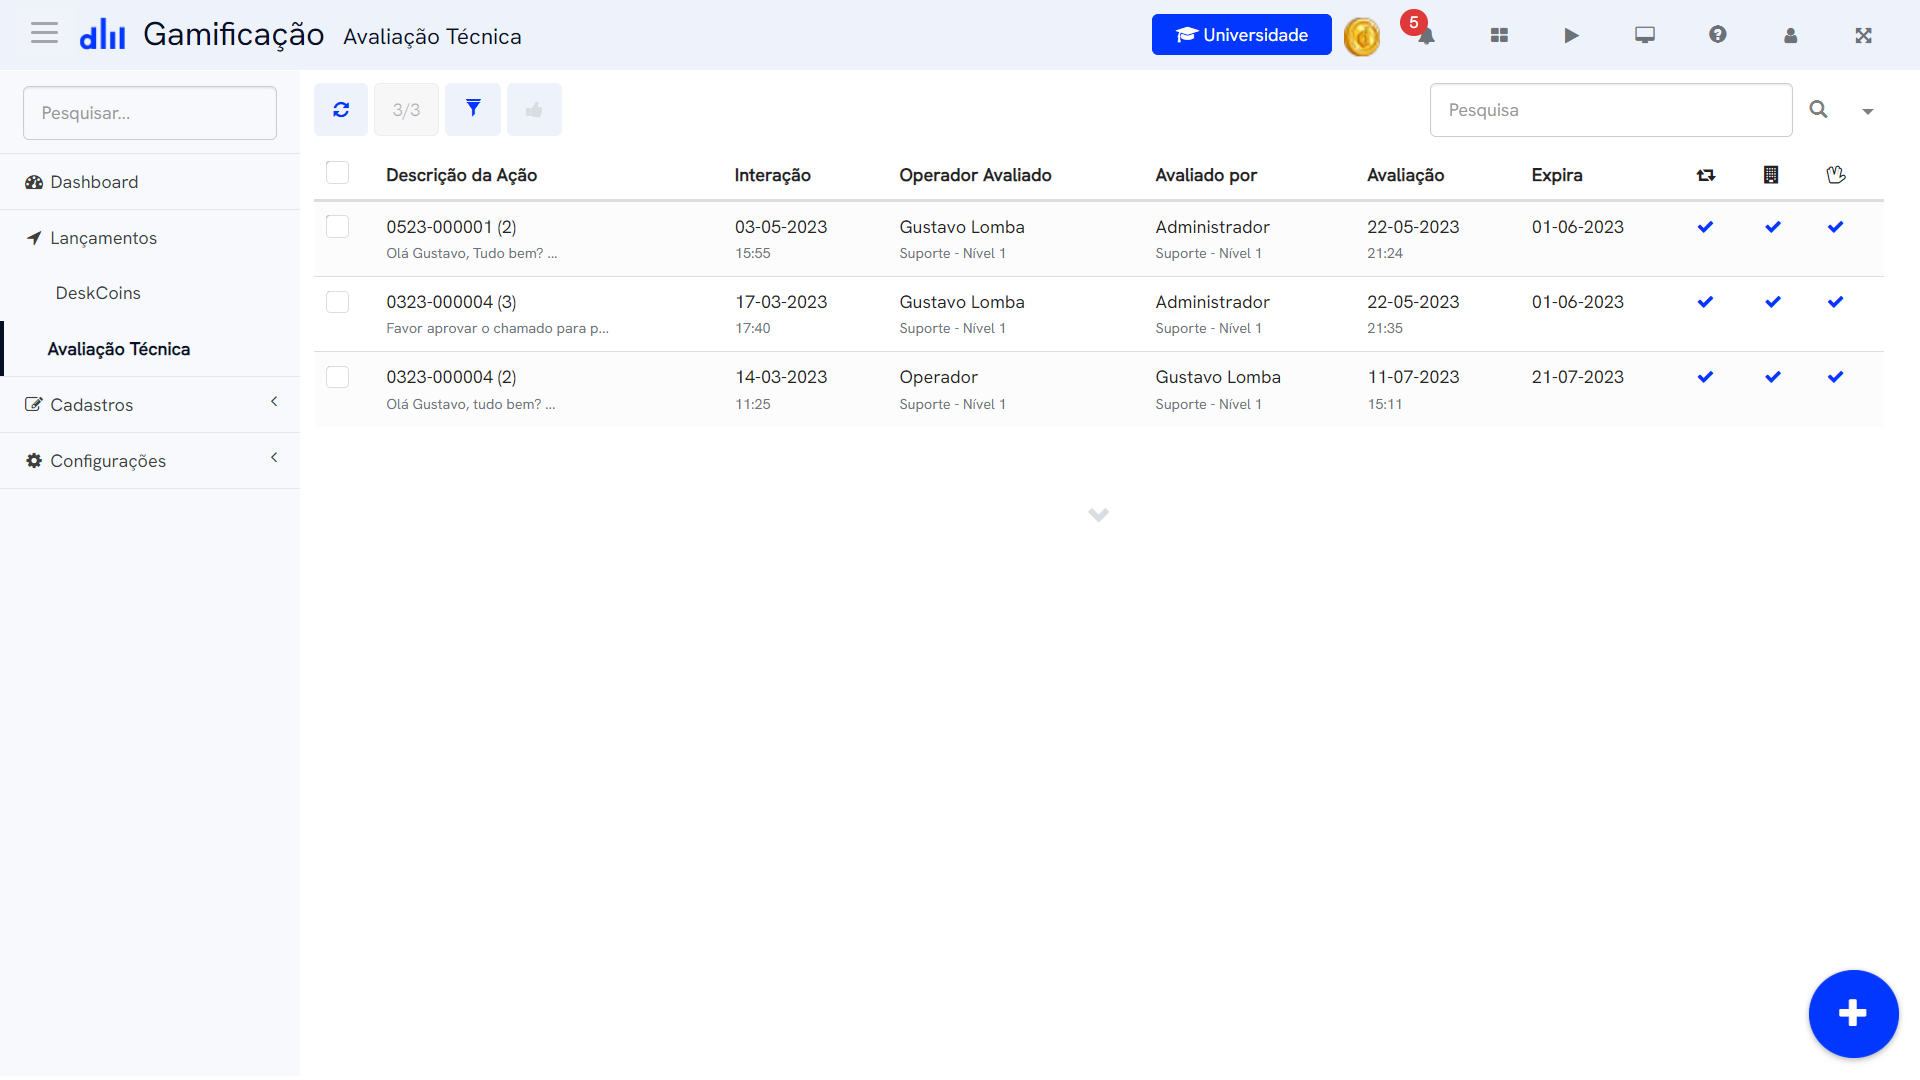Focus the Pesquisa search field
Viewport: 1920px width, 1080px height.
[x=1610, y=110]
